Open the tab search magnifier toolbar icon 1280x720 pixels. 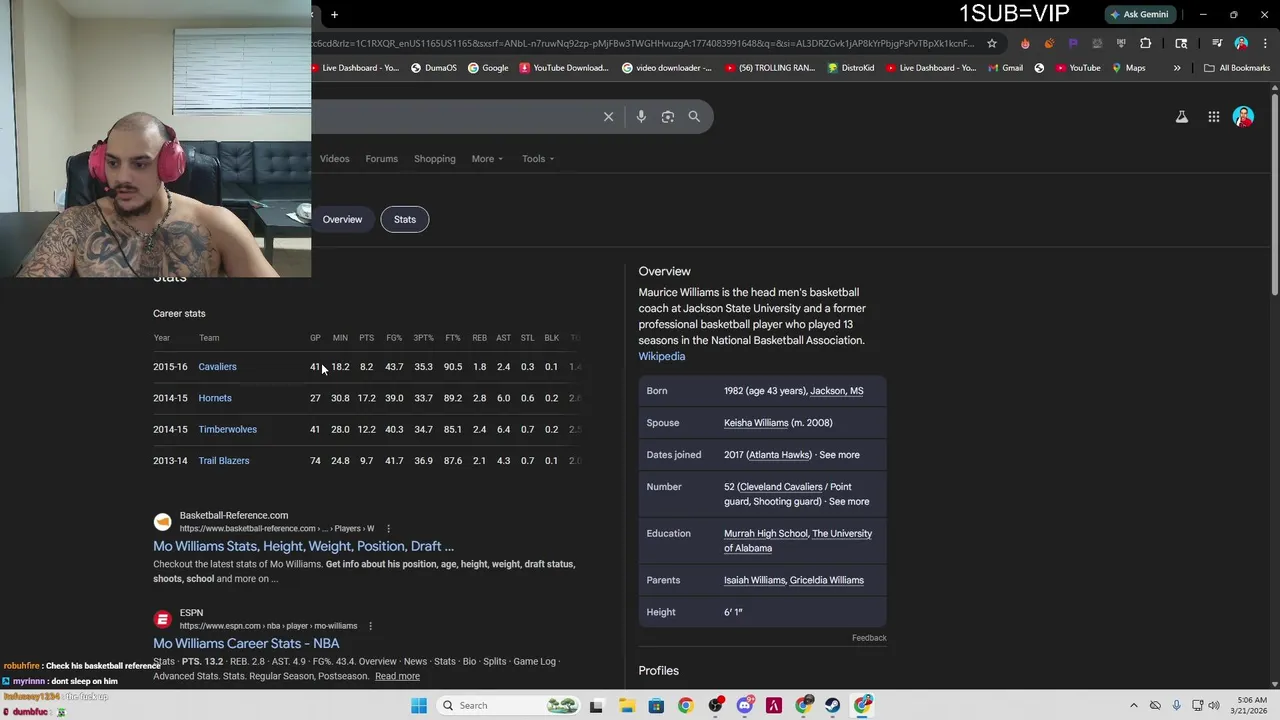pyautogui.click(x=1181, y=43)
